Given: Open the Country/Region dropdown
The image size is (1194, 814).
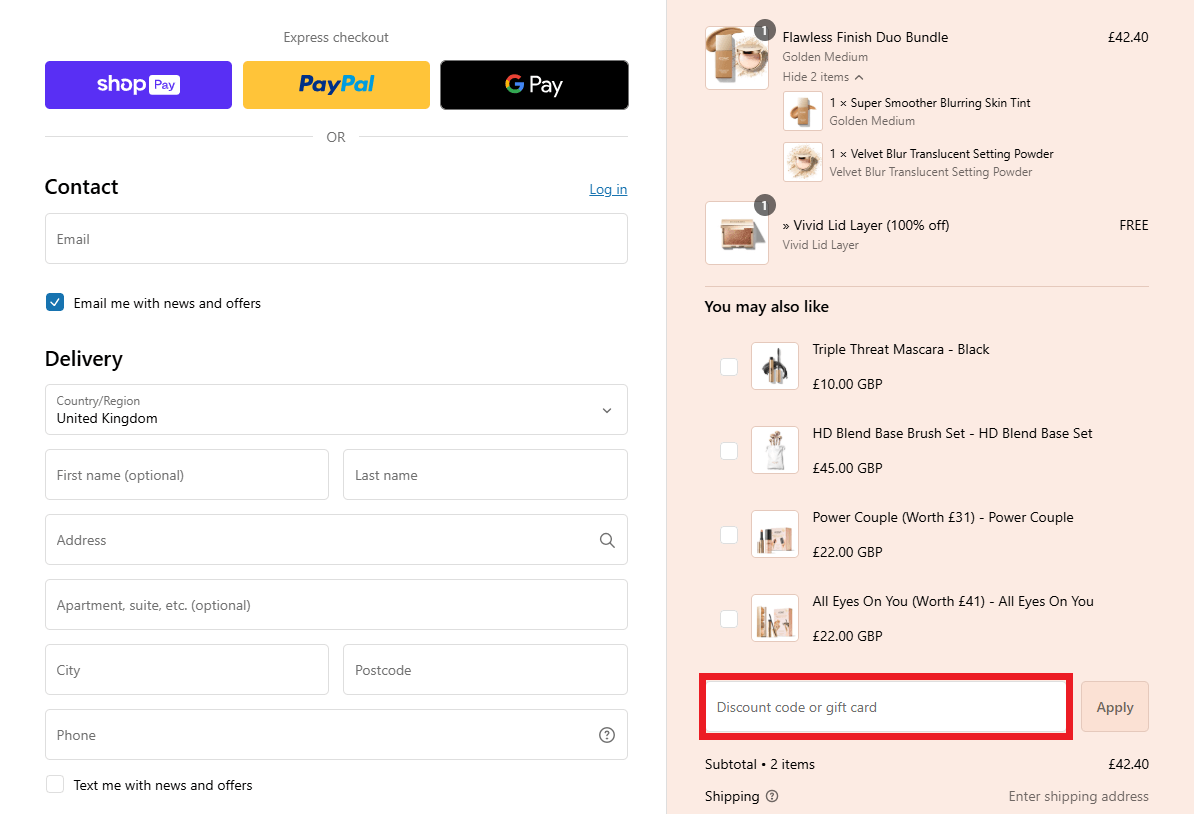Looking at the screenshot, I should pyautogui.click(x=336, y=410).
